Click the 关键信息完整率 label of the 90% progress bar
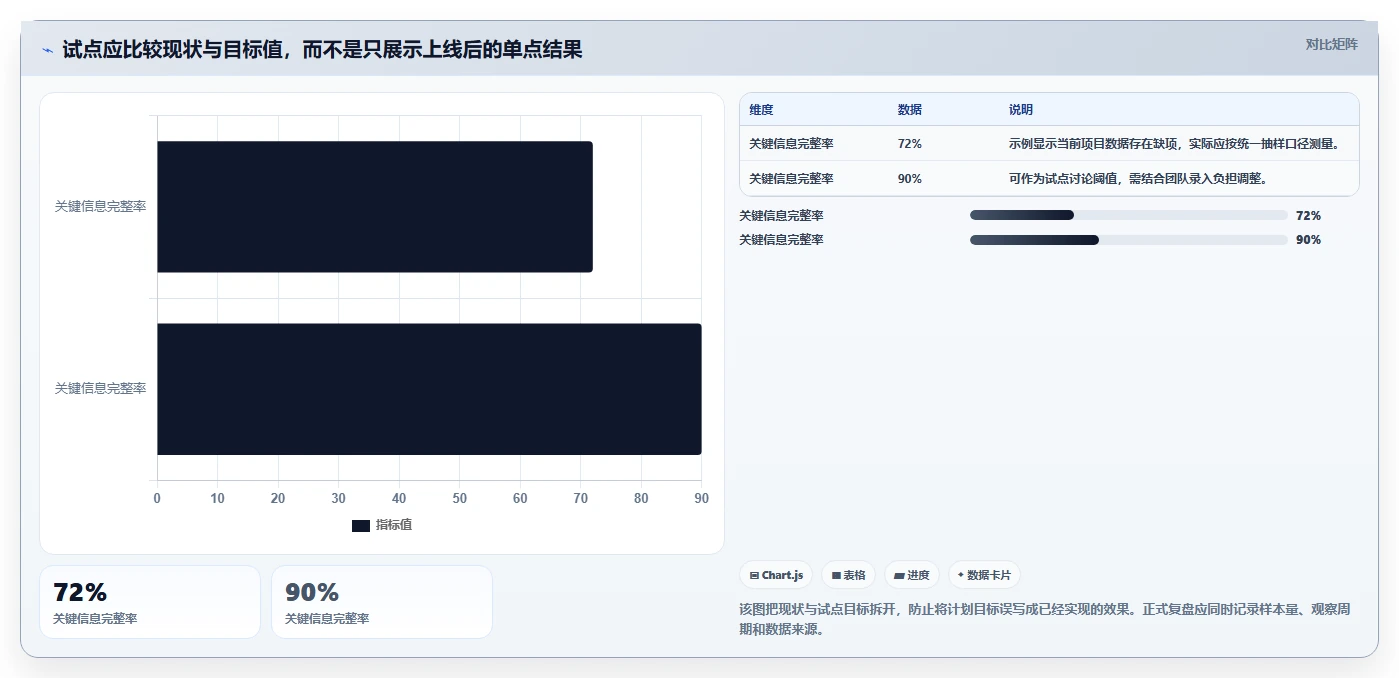 [x=781, y=240]
